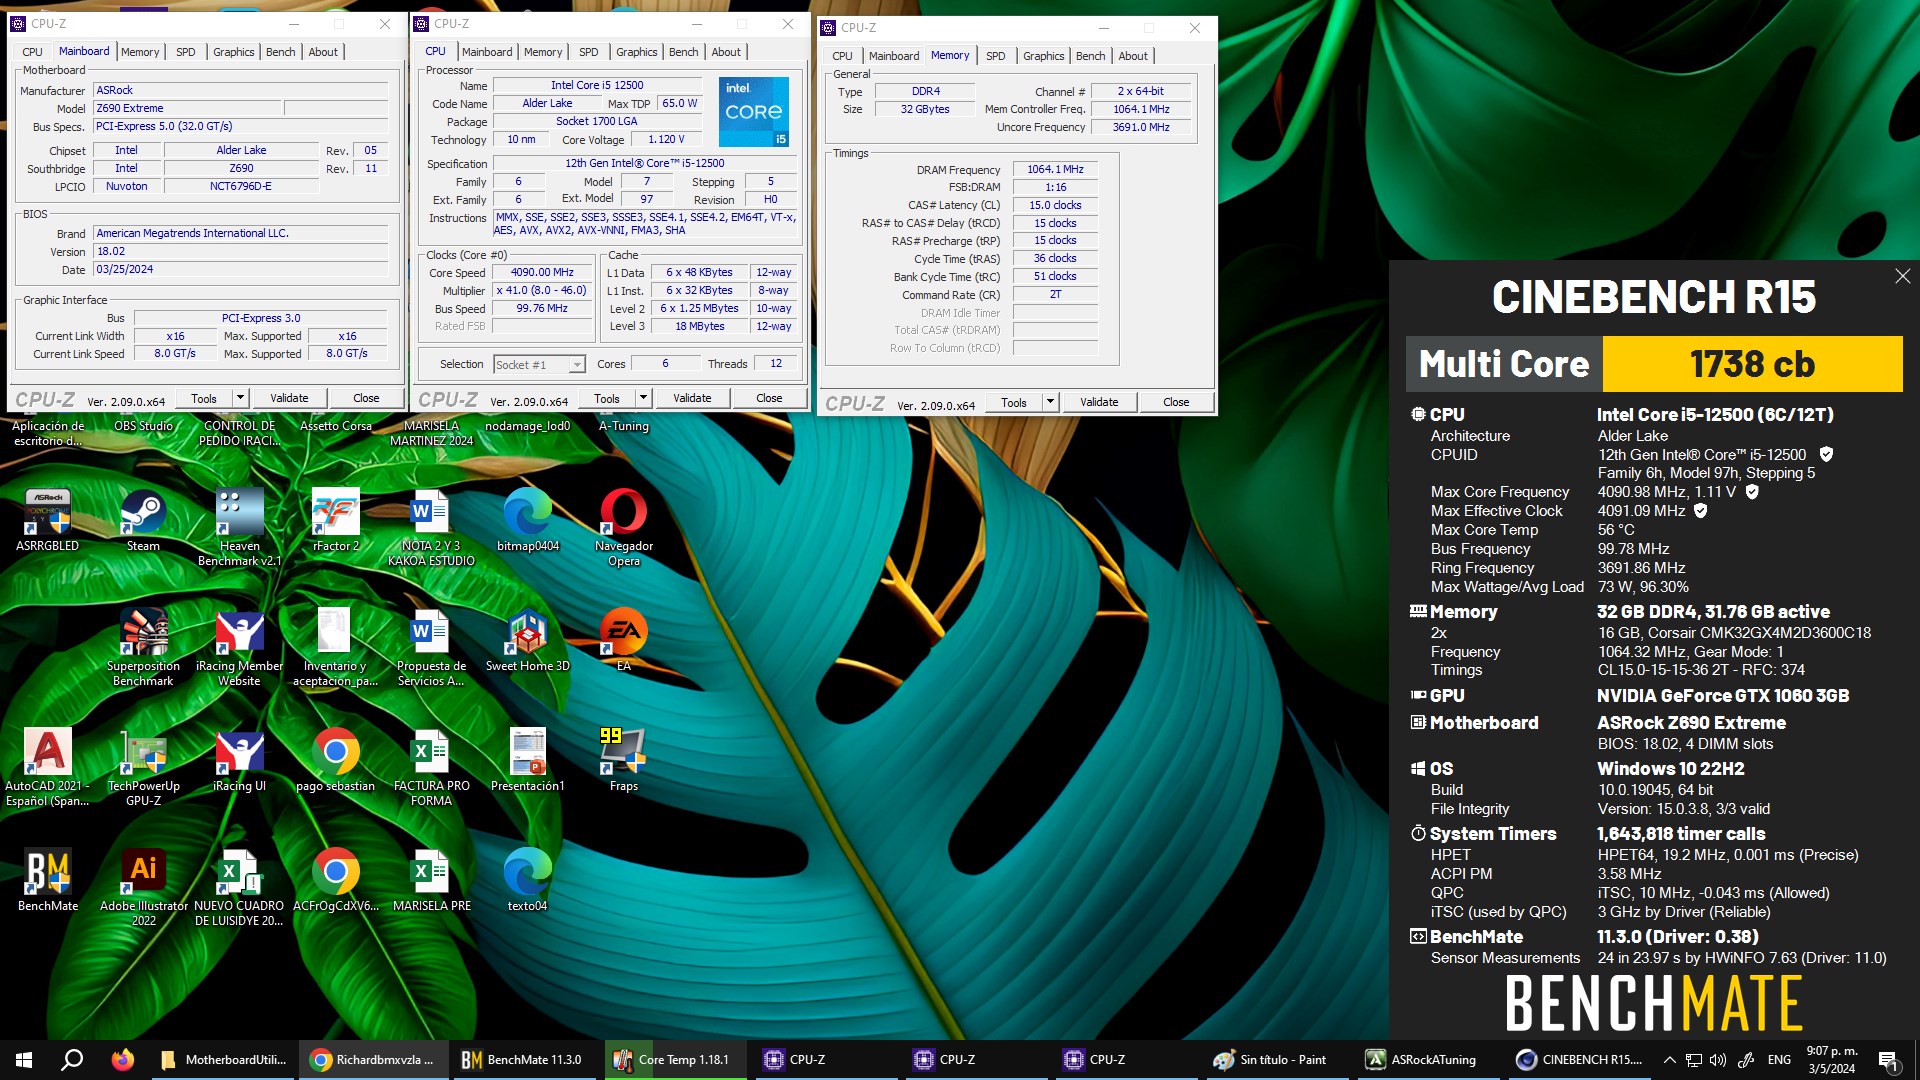The image size is (1920, 1080).
Task: Open the notification center icon
Action: [1888, 1061]
